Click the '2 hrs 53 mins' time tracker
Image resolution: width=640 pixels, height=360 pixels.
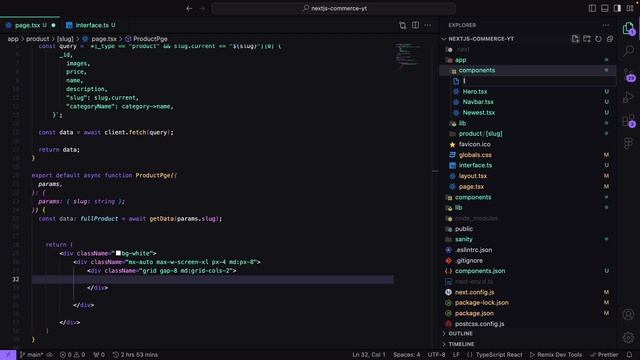135,355
